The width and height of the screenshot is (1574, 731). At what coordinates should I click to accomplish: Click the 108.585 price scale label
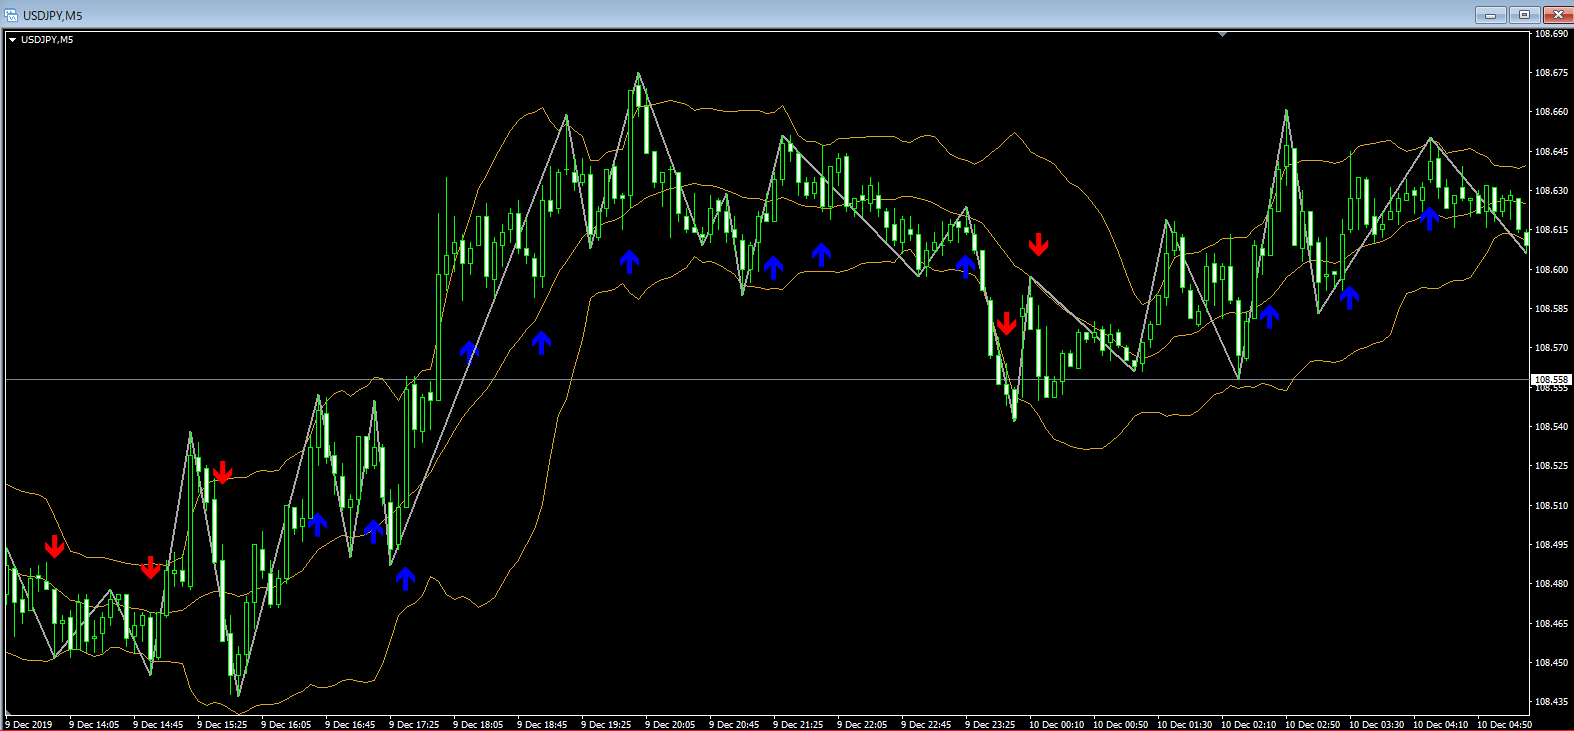click(x=1551, y=309)
